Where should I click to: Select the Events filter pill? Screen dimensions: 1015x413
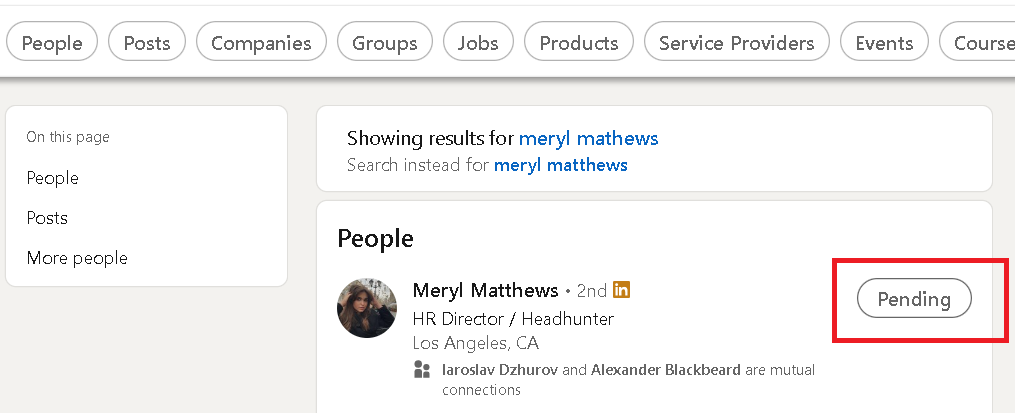tap(884, 43)
